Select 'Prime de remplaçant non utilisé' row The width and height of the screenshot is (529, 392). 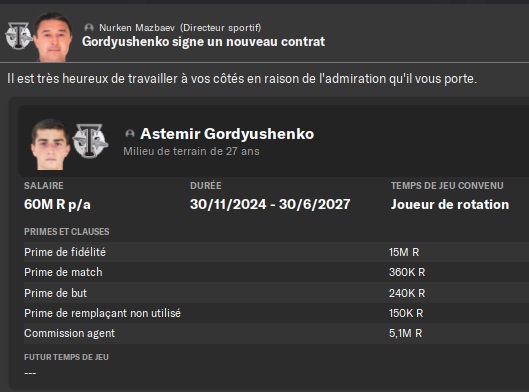point(276,313)
